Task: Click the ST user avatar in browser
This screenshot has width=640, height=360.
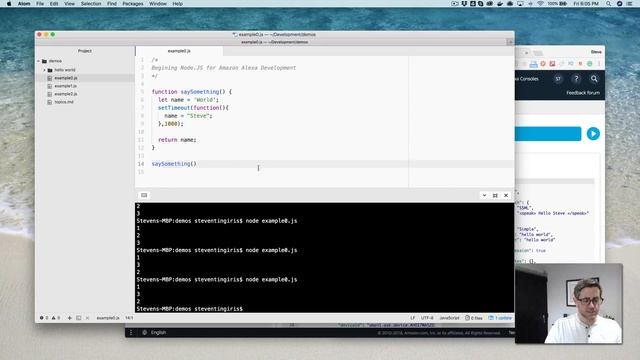Action: click(558, 79)
